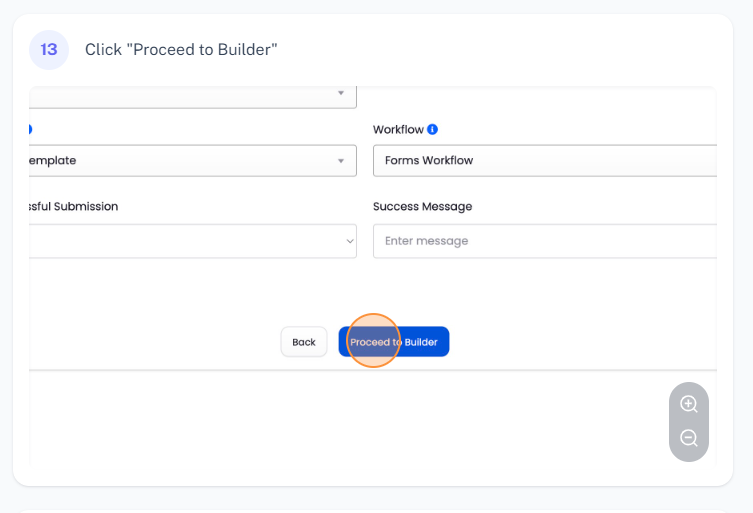Click the info icon beside Workflow
Image resolution: width=753 pixels, height=513 pixels.
pyautogui.click(x=432, y=129)
